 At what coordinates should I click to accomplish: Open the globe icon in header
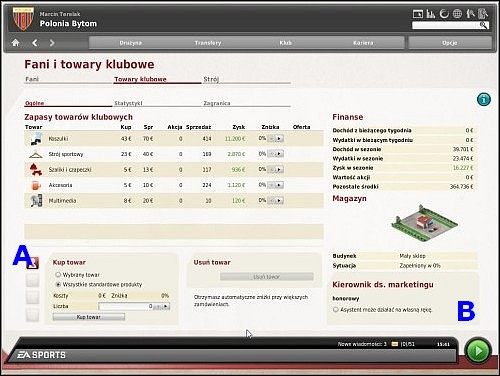coord(457,14)
